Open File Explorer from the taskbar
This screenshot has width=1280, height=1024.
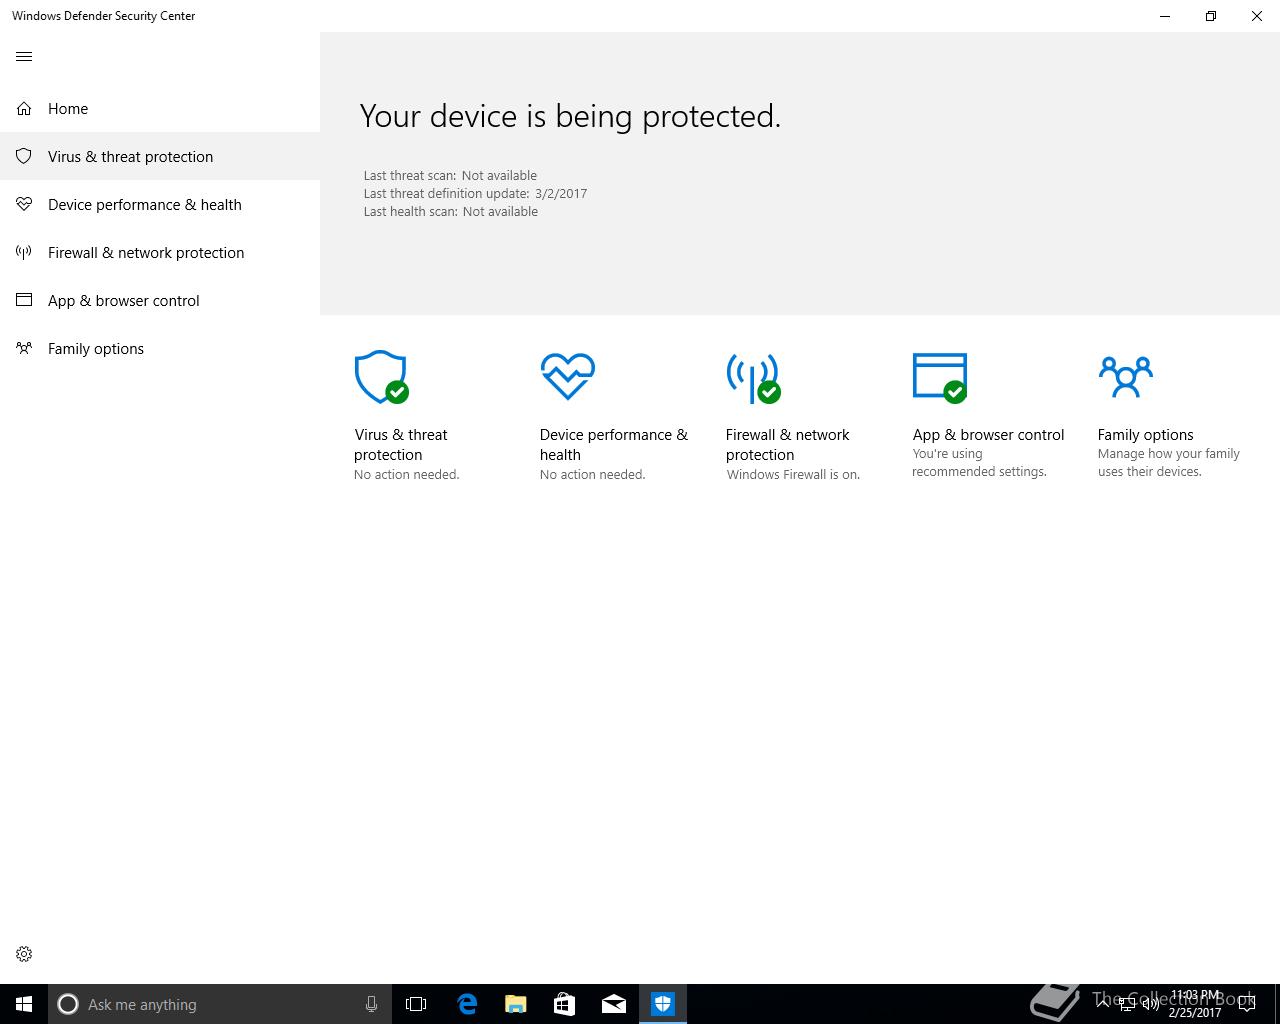516,1004
